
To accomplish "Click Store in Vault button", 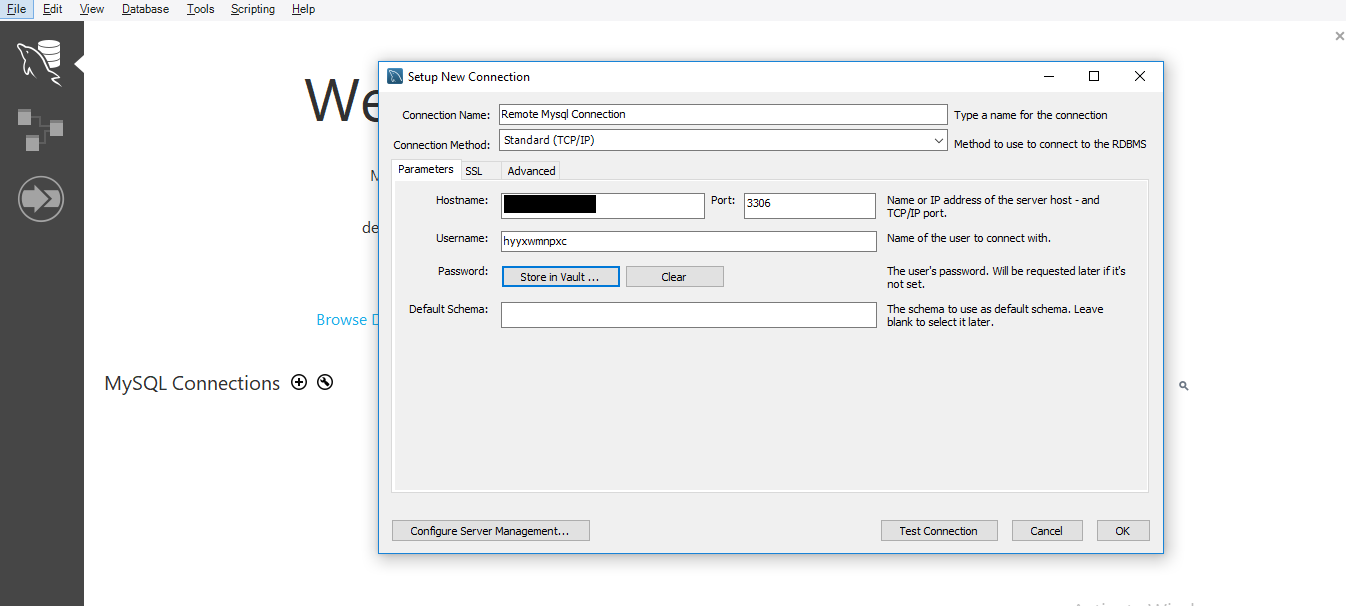I will point(560,277).
